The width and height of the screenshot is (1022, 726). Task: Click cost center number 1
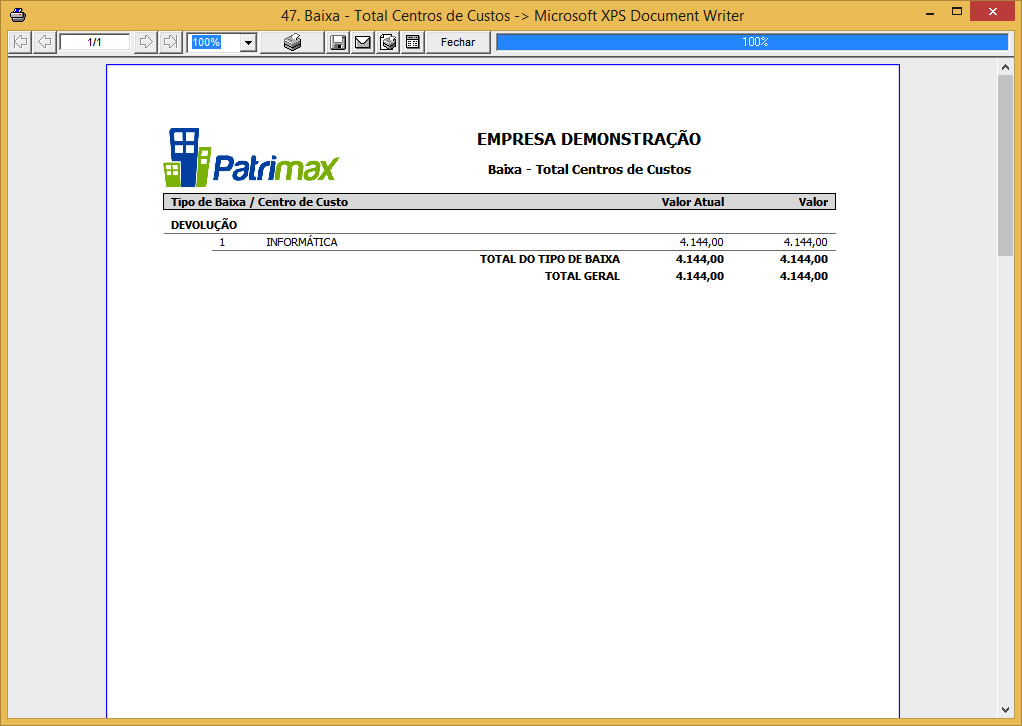click(x=222, y=242)
